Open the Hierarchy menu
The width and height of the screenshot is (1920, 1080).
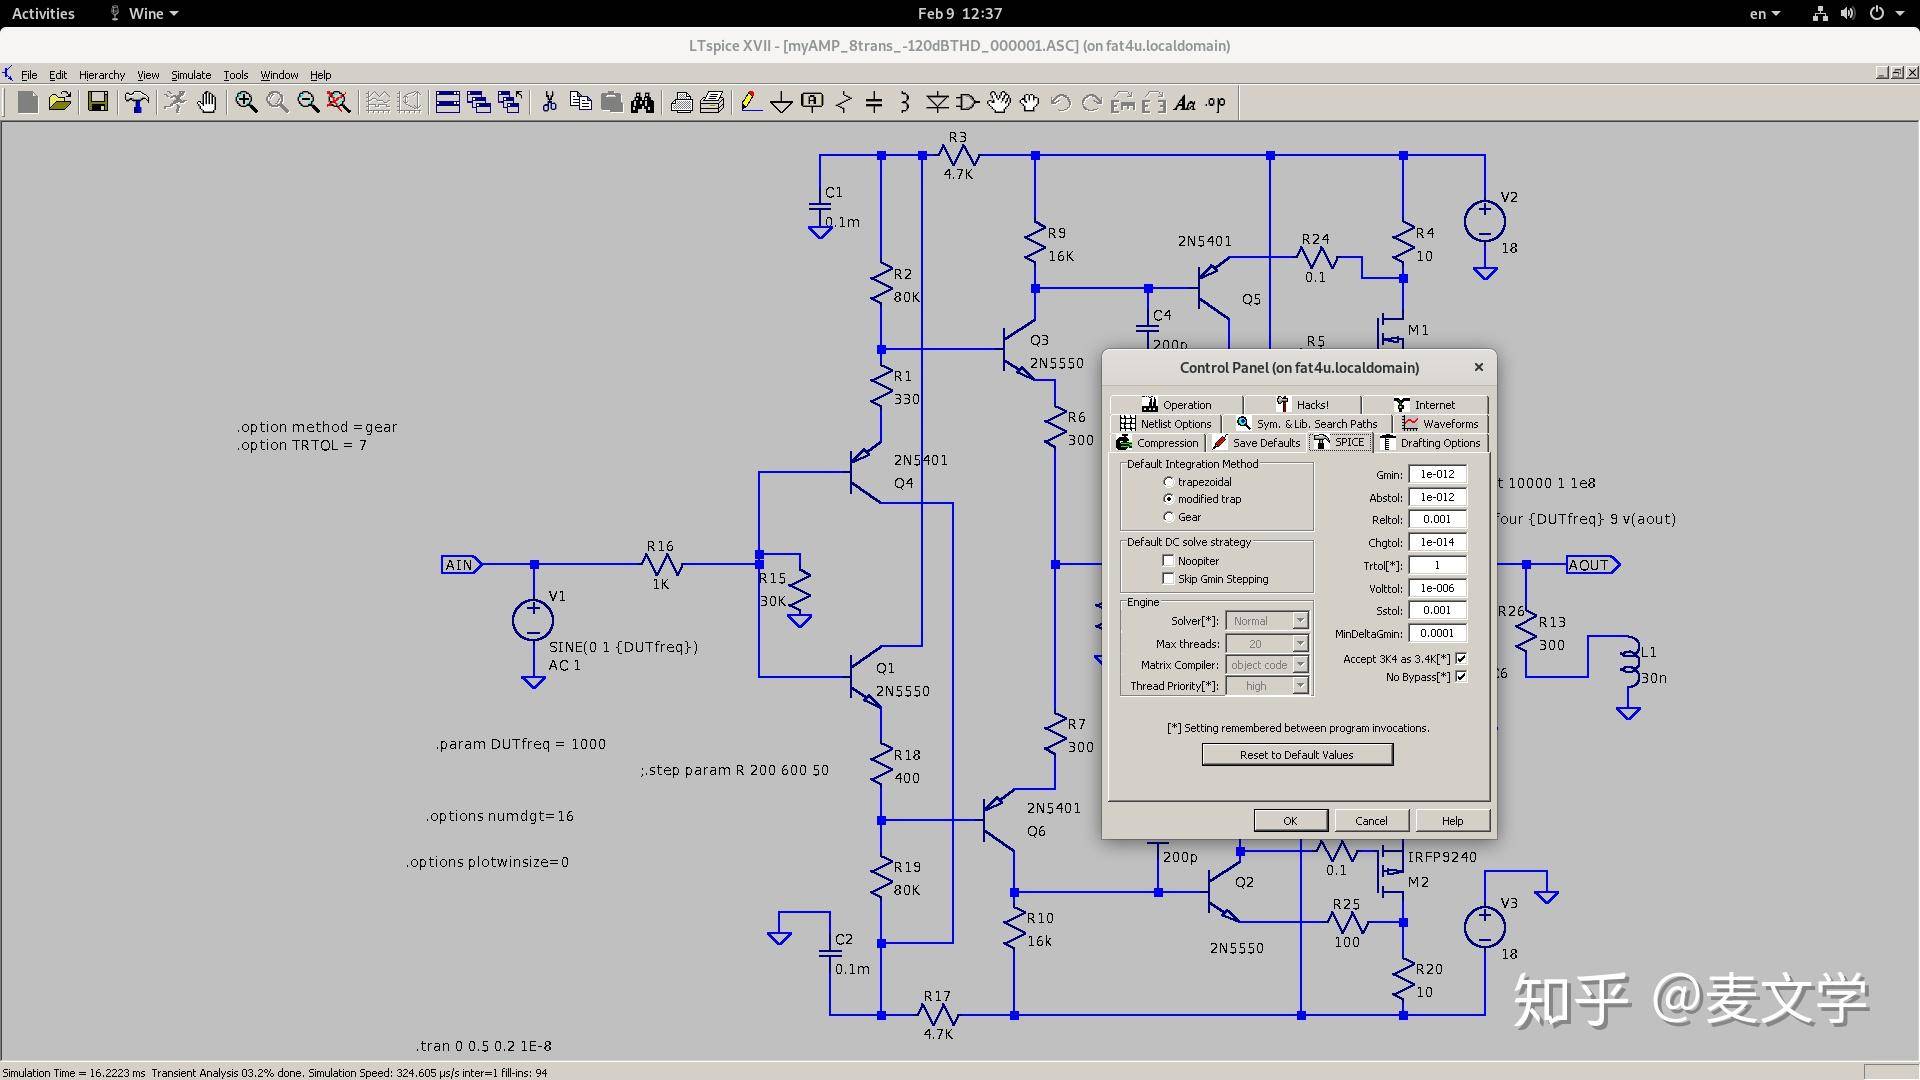click(x=102, y=75)
